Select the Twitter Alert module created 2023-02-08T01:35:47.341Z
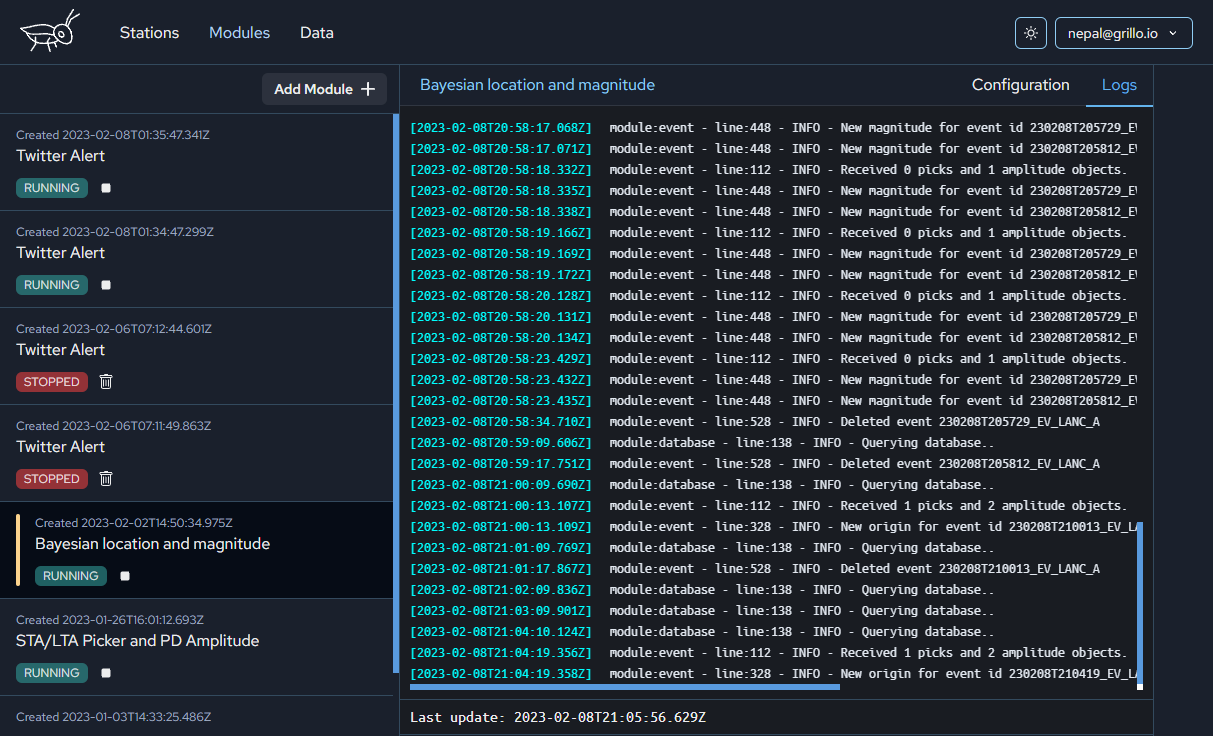This screenshot has width=1213, height=736. (196, 162)
